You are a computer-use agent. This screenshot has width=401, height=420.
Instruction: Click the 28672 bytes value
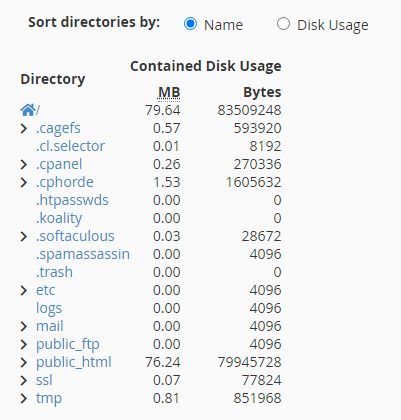(x=261, y=236)
